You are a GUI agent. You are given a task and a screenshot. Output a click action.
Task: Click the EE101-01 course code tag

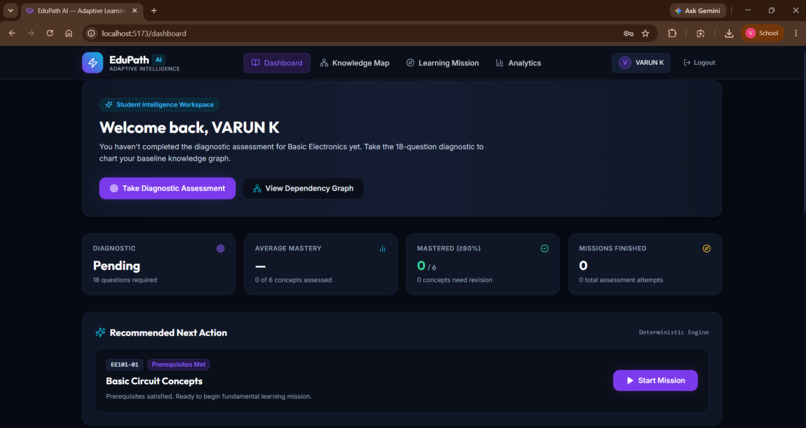click(x=124, y=364)
